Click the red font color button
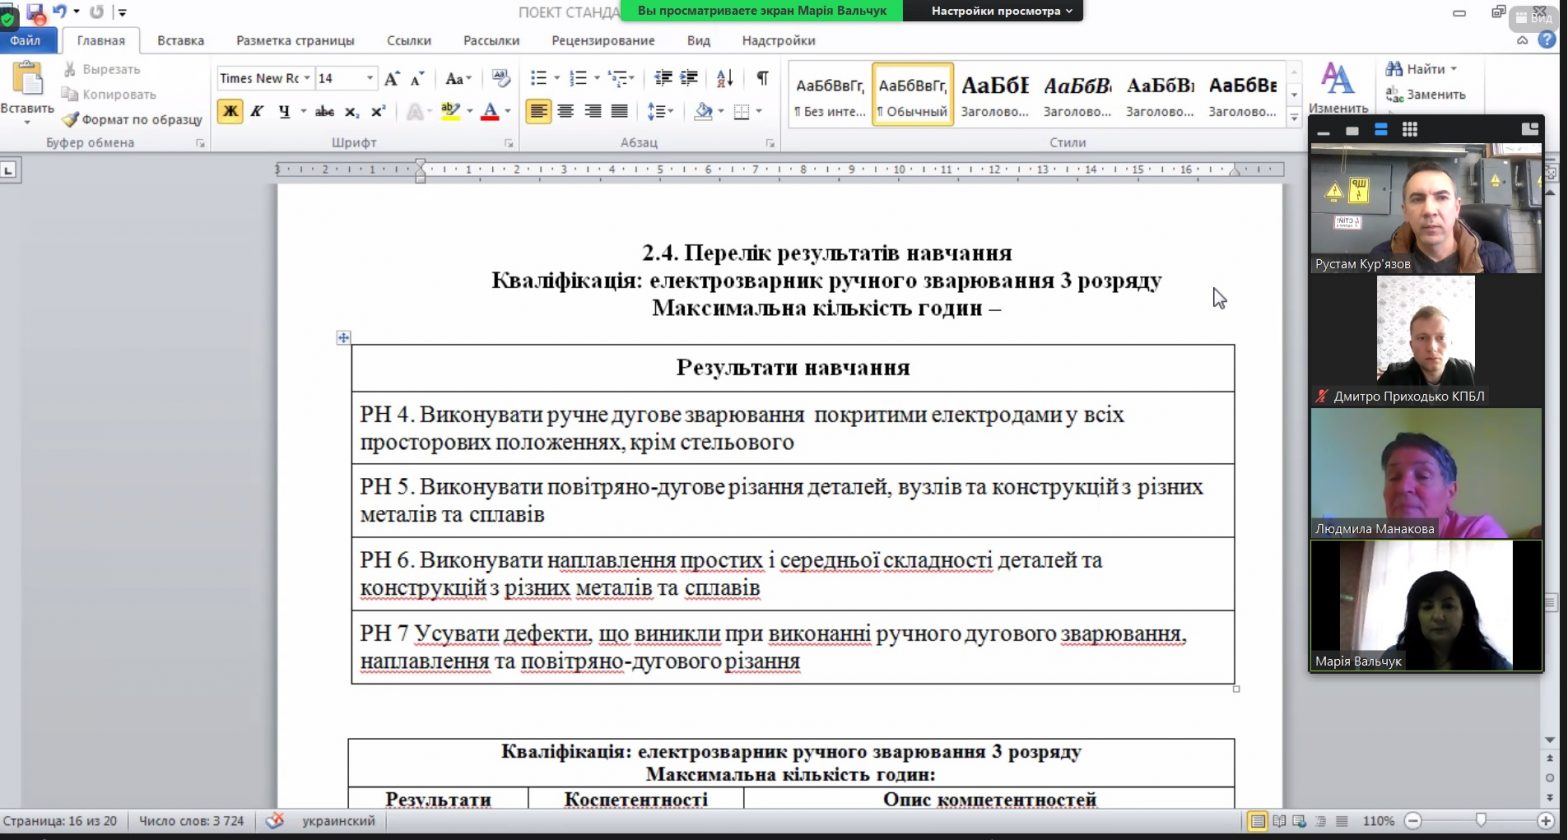 490,111
